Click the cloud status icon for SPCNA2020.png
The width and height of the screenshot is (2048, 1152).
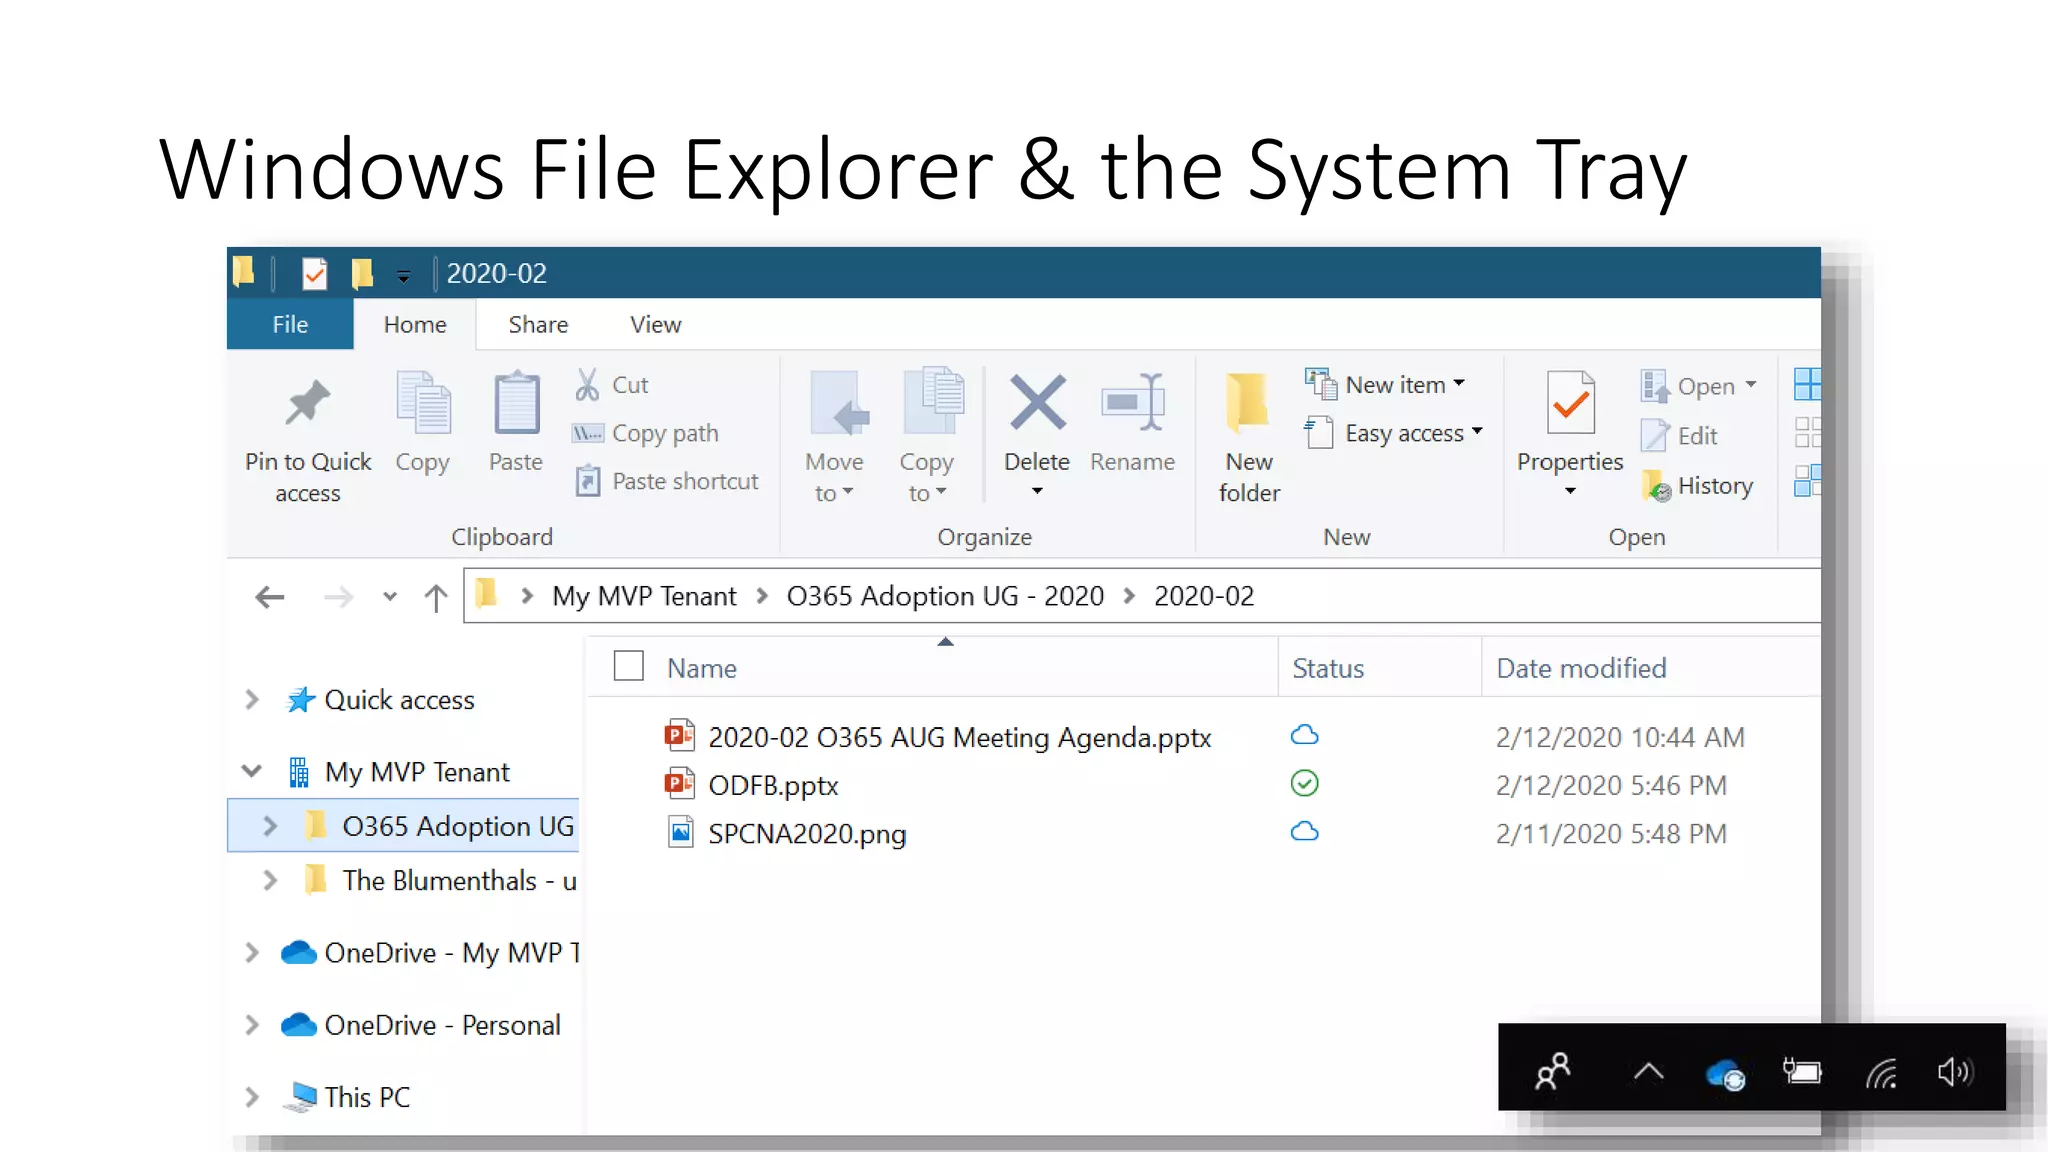1304,831
